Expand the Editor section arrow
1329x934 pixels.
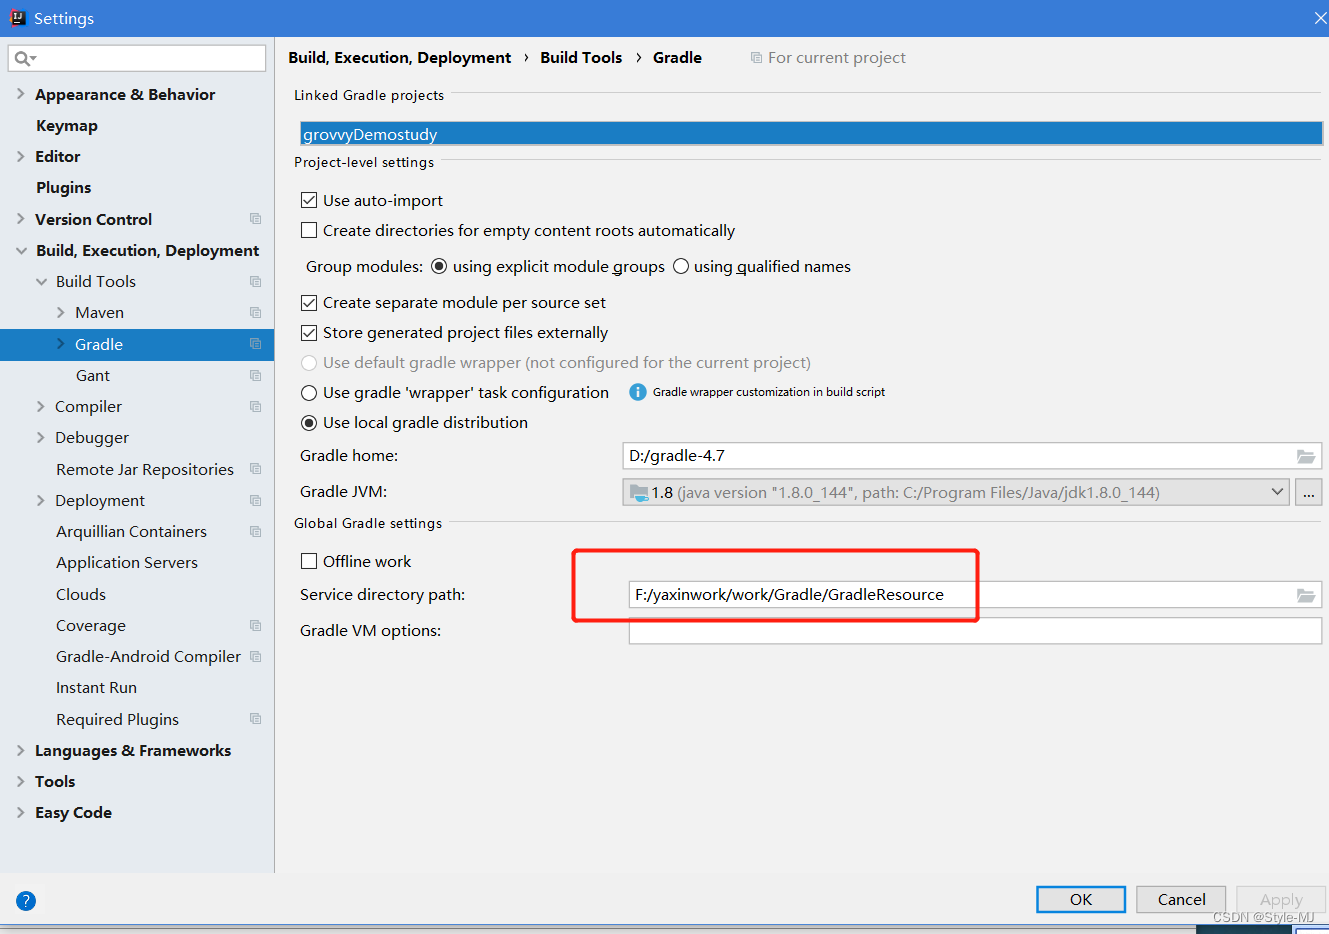point(20,156)
